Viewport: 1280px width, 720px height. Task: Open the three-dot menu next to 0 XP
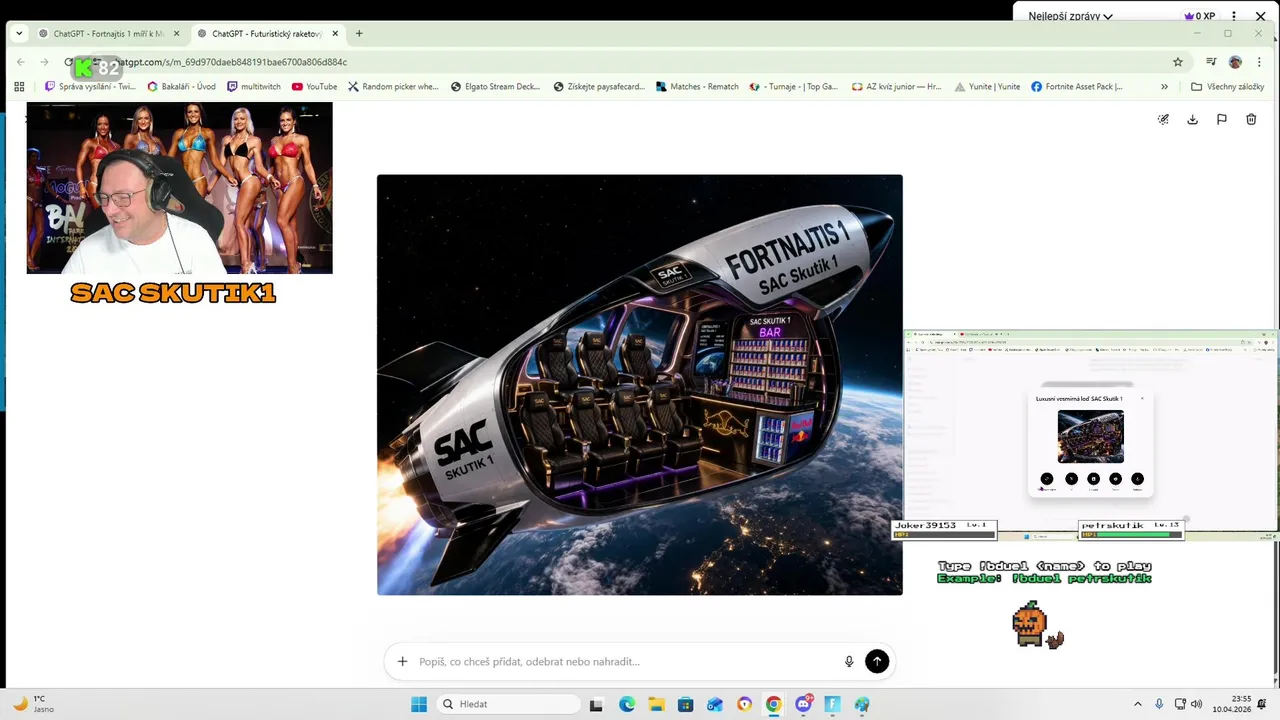point(1234,16)
